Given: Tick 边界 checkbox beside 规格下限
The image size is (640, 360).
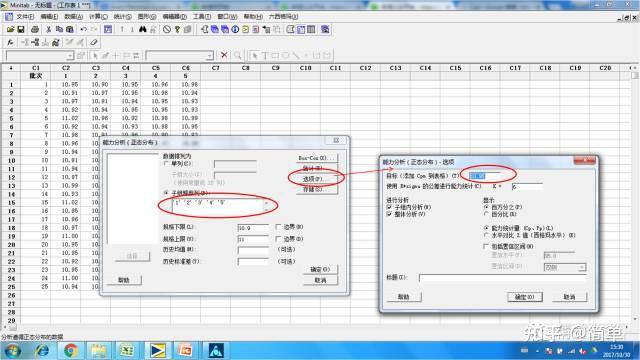Looking at the screenshot, I should pos(278,227).
